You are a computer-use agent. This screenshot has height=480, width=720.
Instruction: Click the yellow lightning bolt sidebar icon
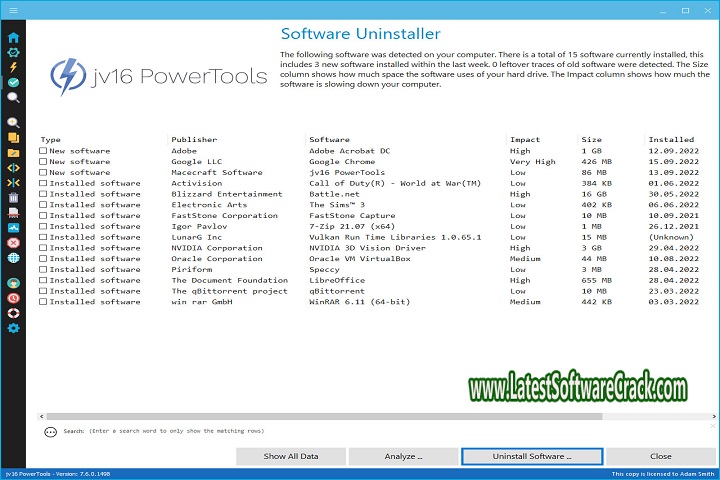point(13,67)
